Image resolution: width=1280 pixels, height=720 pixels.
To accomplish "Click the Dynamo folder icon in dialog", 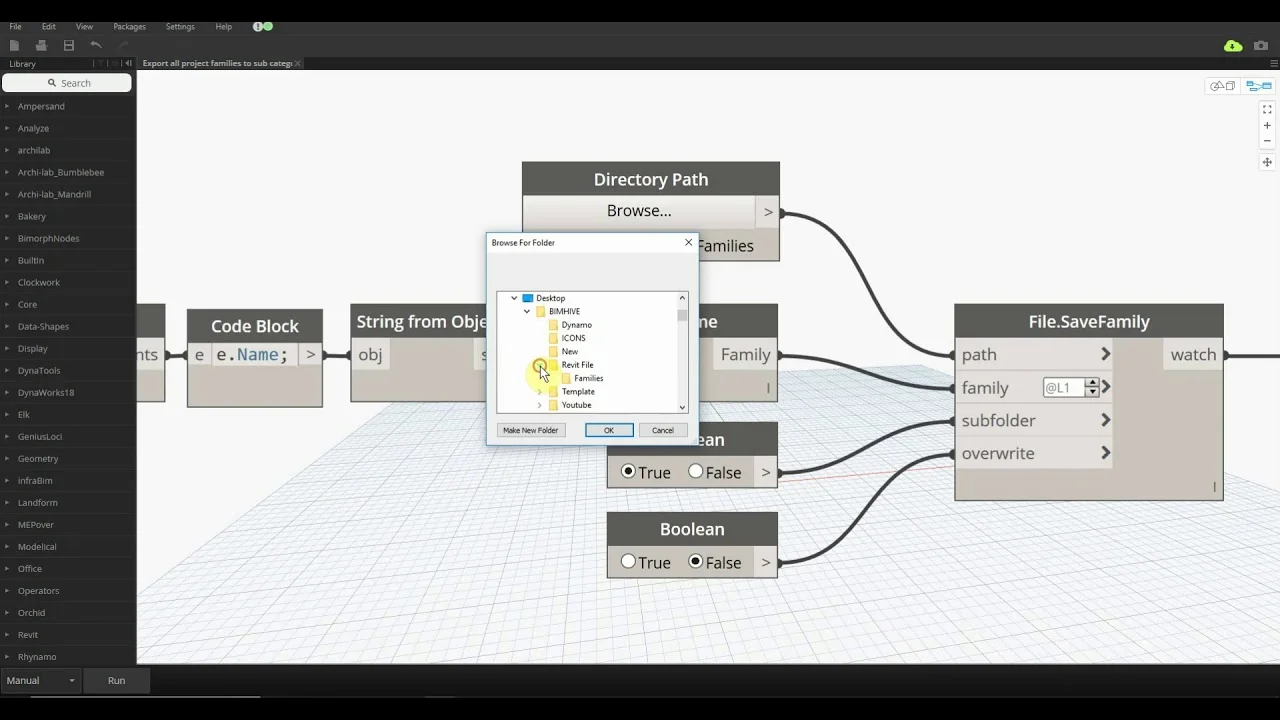I will coord(553,325).
